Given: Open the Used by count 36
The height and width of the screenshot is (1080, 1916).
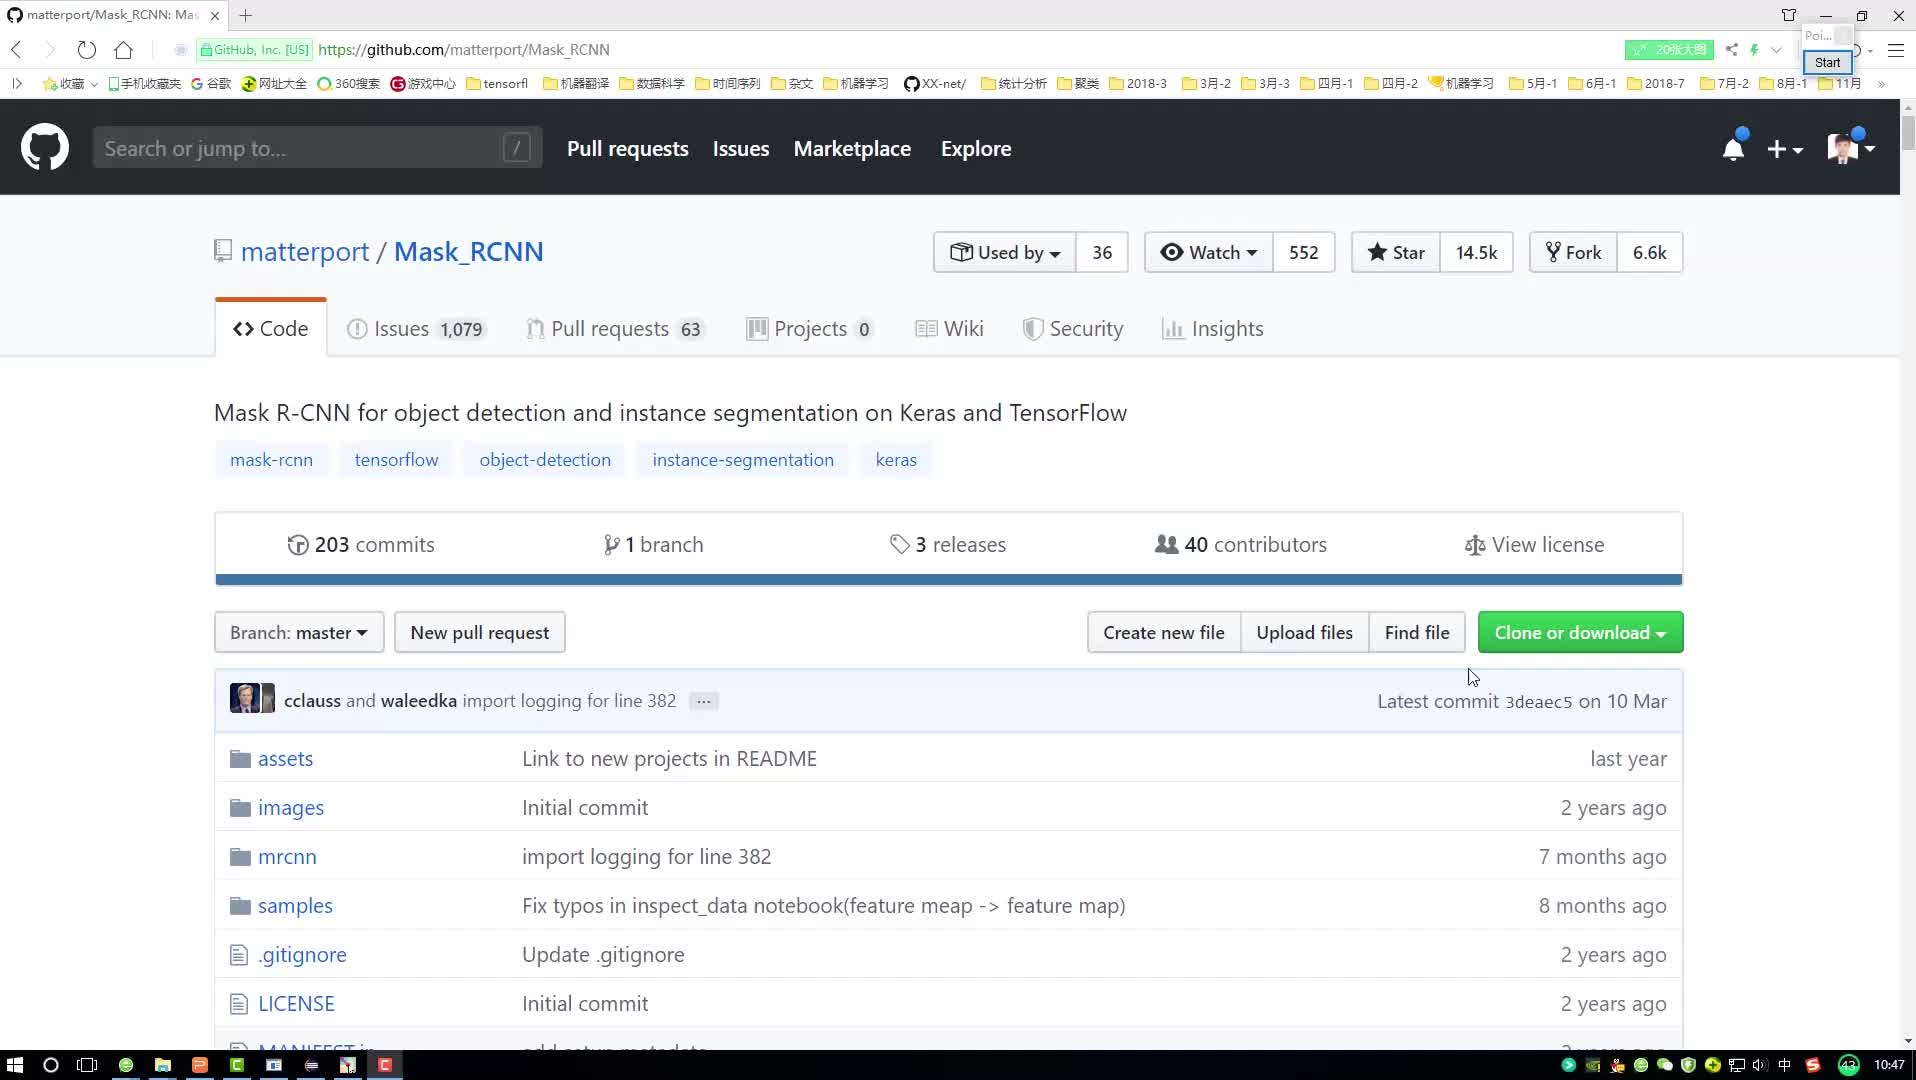Looking at the screenshot, I should (x=1101, y=252).
